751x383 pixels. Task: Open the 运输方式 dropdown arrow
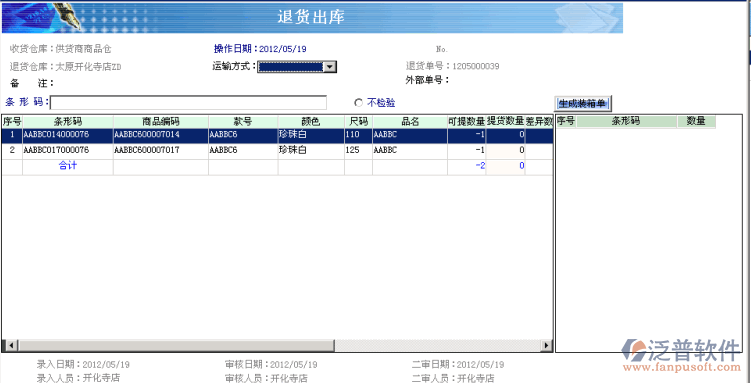click(330, 67)
